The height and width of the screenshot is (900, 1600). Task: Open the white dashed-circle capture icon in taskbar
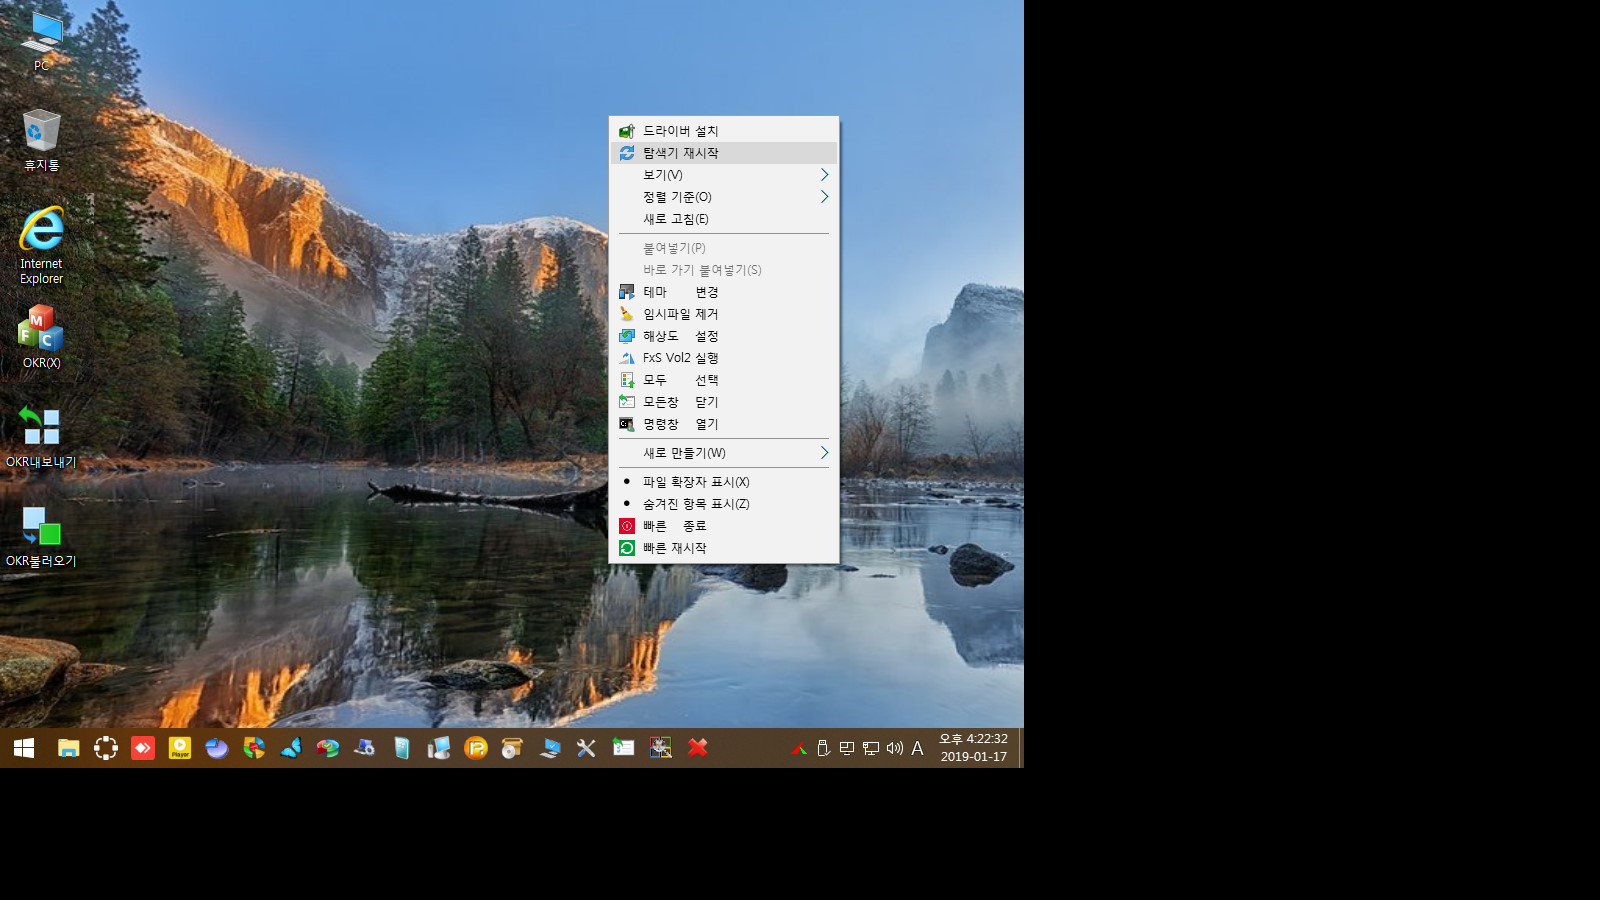click(106, 748)
